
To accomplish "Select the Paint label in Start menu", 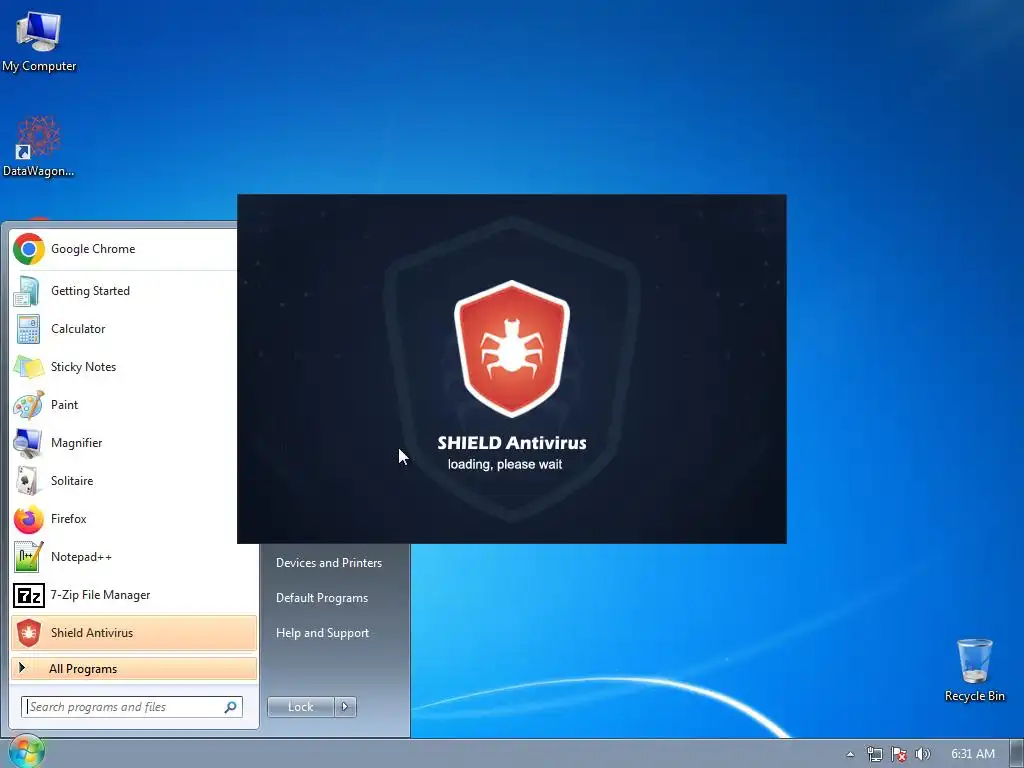I will coord(64,404).
